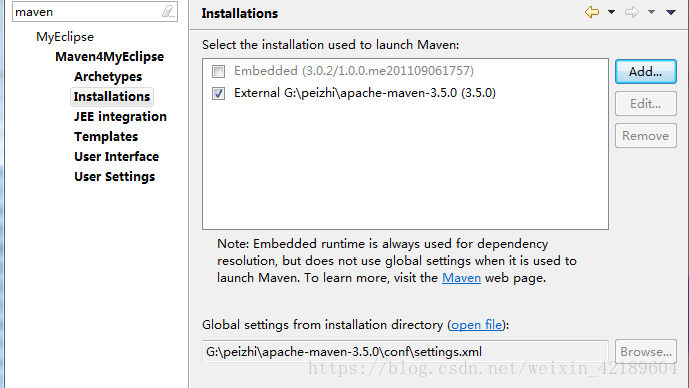Uncheck the External apache-maven-3.5.0 checkbox
This screenshot has height=388, width=689.
[x=218, y=93]
